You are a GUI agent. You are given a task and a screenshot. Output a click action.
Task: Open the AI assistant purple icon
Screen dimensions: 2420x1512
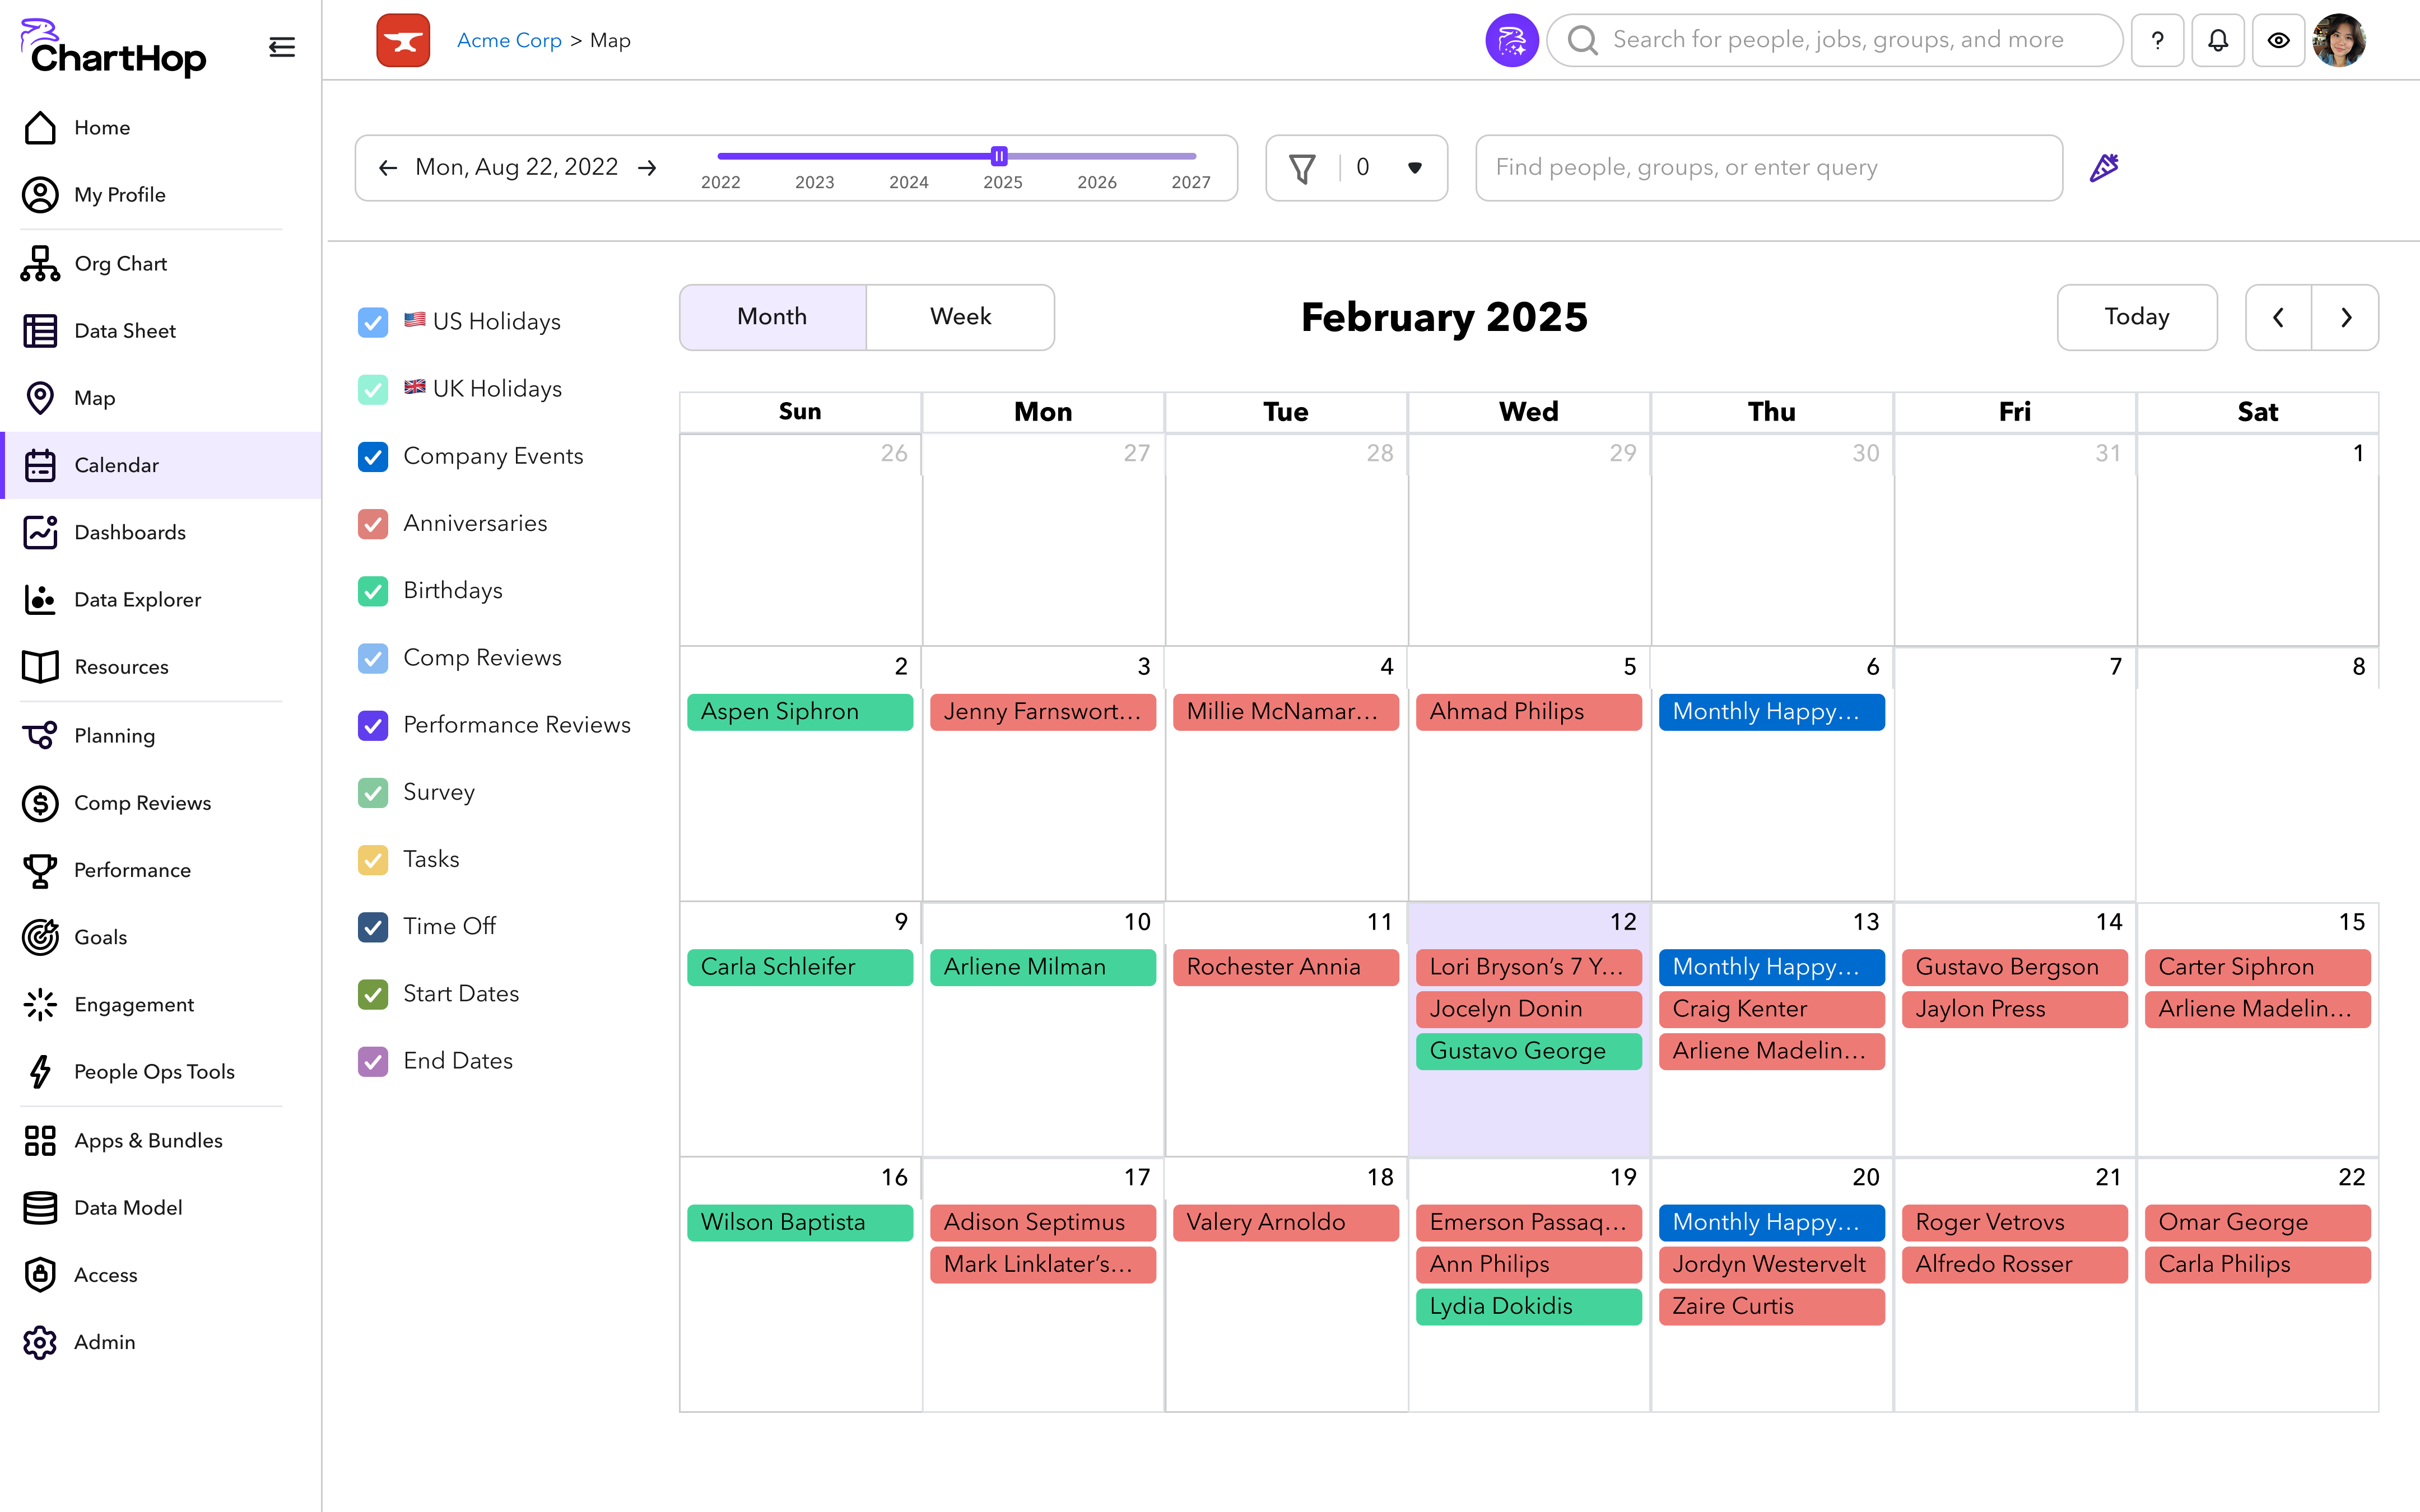1510,40
